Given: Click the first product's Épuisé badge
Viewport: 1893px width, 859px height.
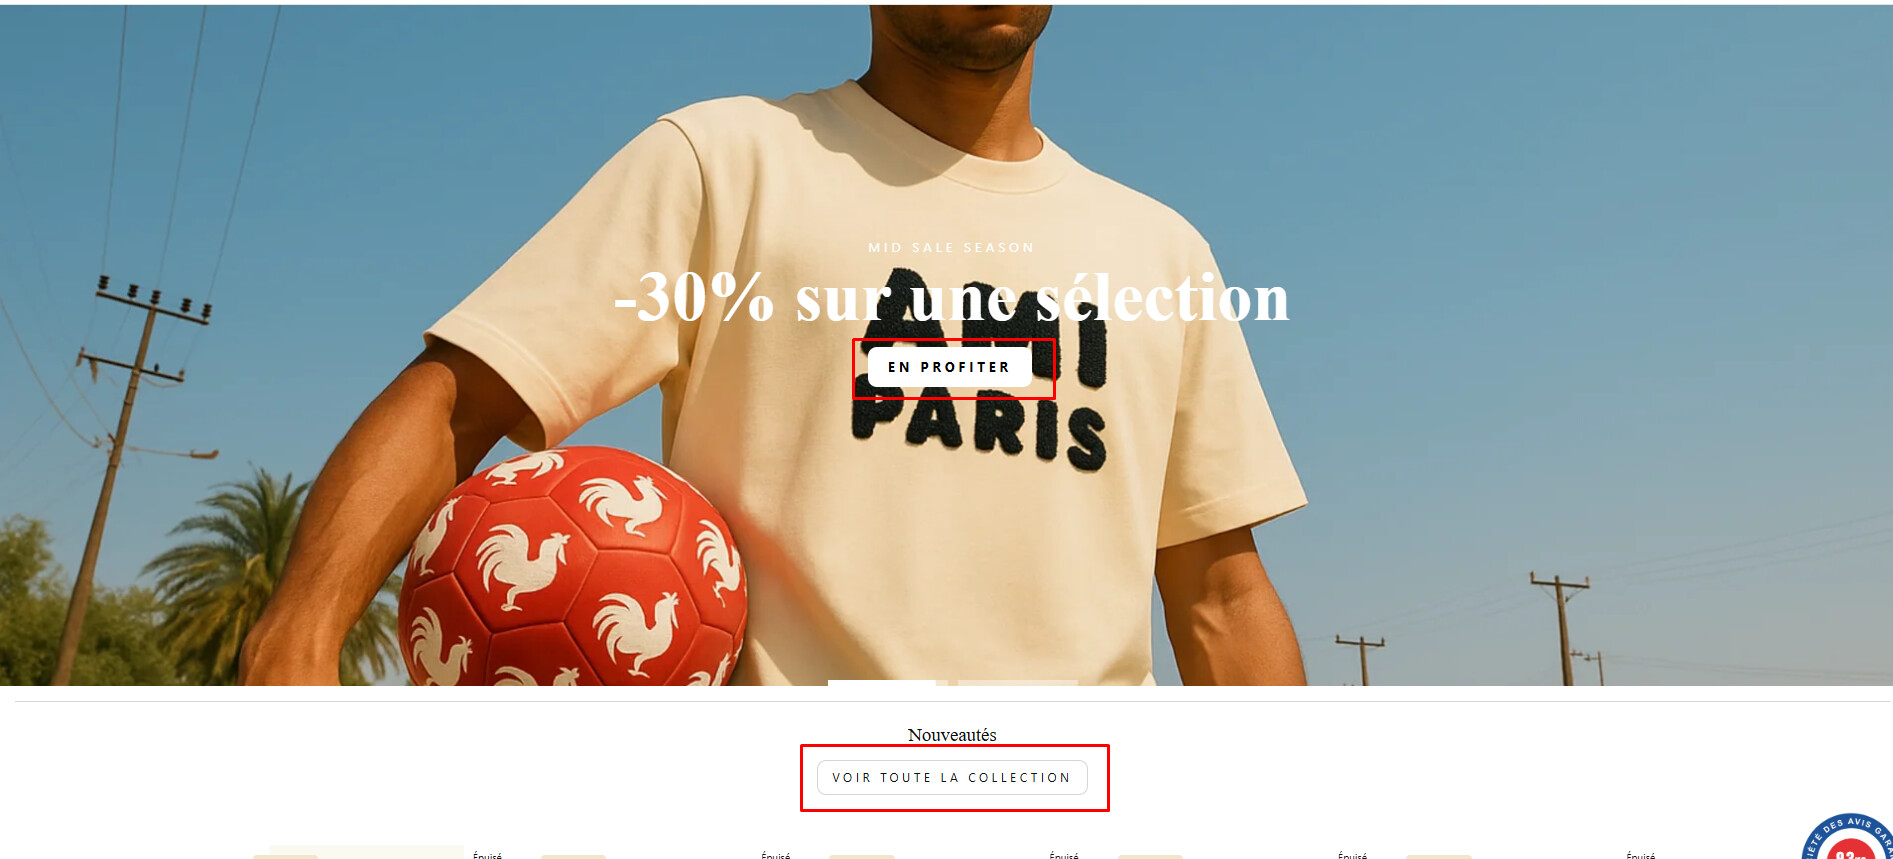Looking at the screenshot, I should click(x=487, y=855).
